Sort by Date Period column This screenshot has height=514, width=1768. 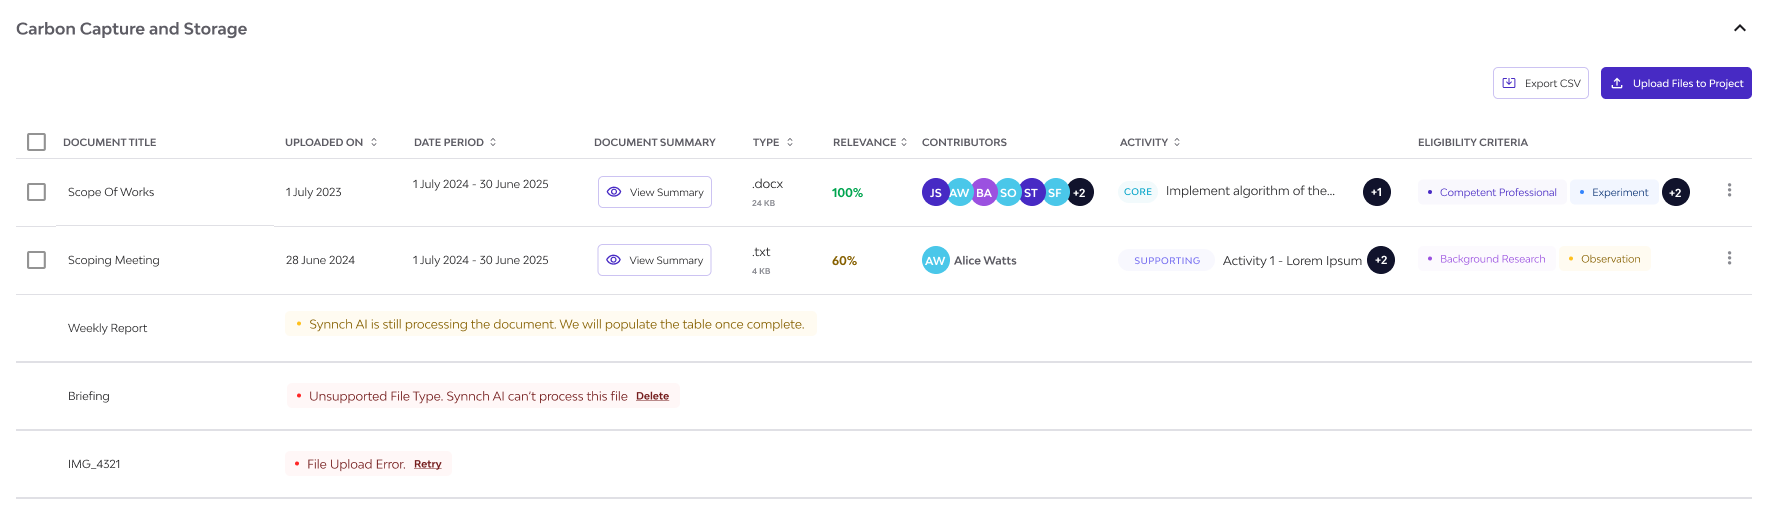(x=455, y=142)
